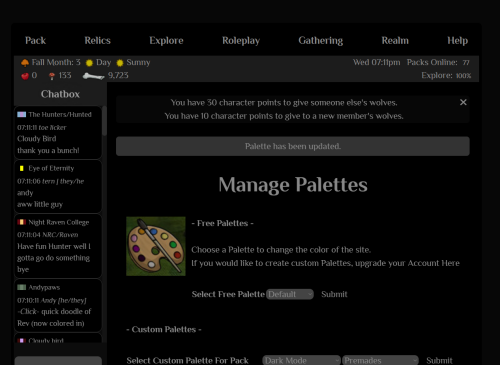
Task: Click the mushroom currency icon
Action: tap(52, 76)
